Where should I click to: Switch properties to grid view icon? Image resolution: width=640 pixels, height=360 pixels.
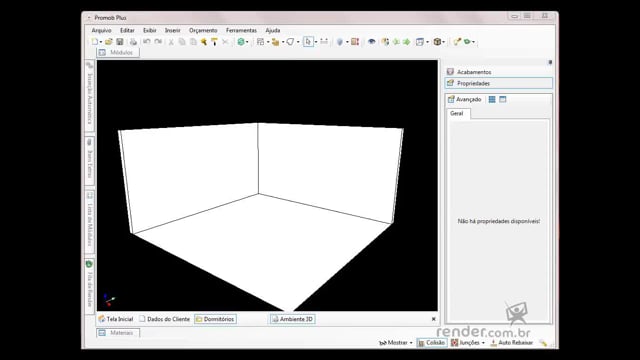(492, 99)
